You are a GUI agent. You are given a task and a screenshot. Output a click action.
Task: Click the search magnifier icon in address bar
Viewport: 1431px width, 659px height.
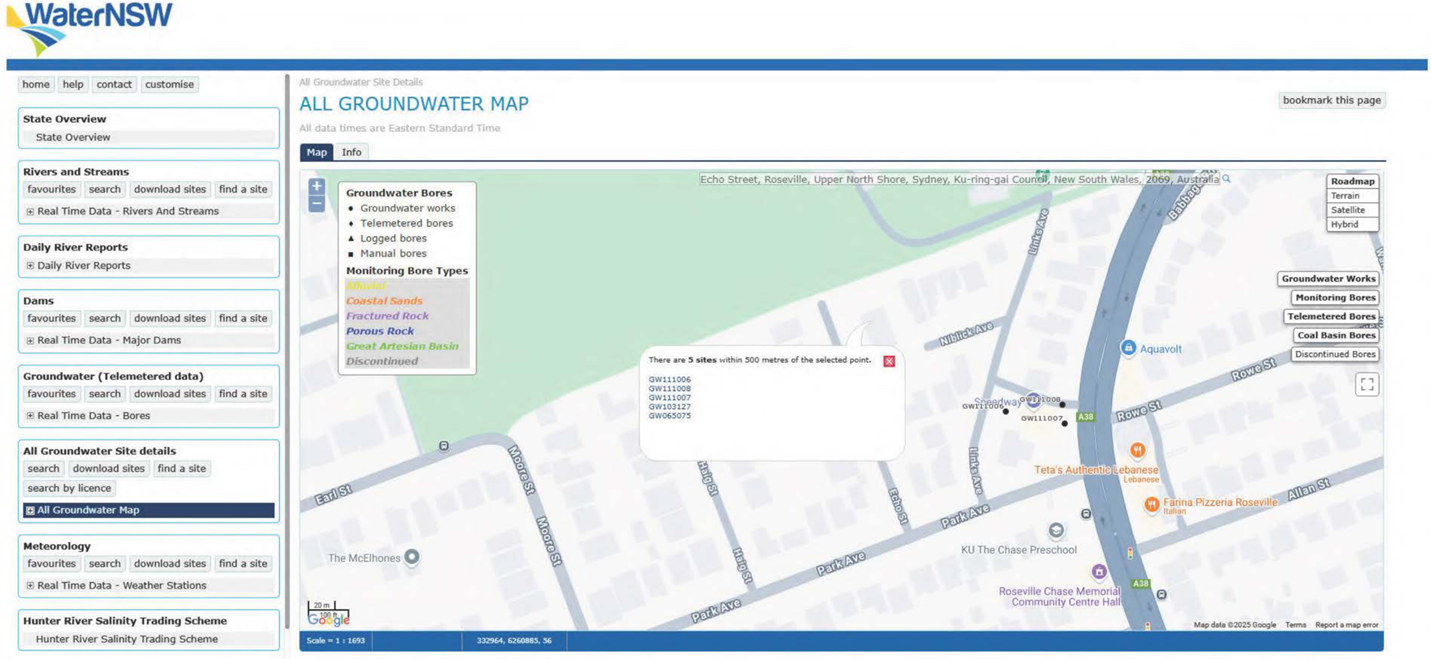coord(1227,179)
